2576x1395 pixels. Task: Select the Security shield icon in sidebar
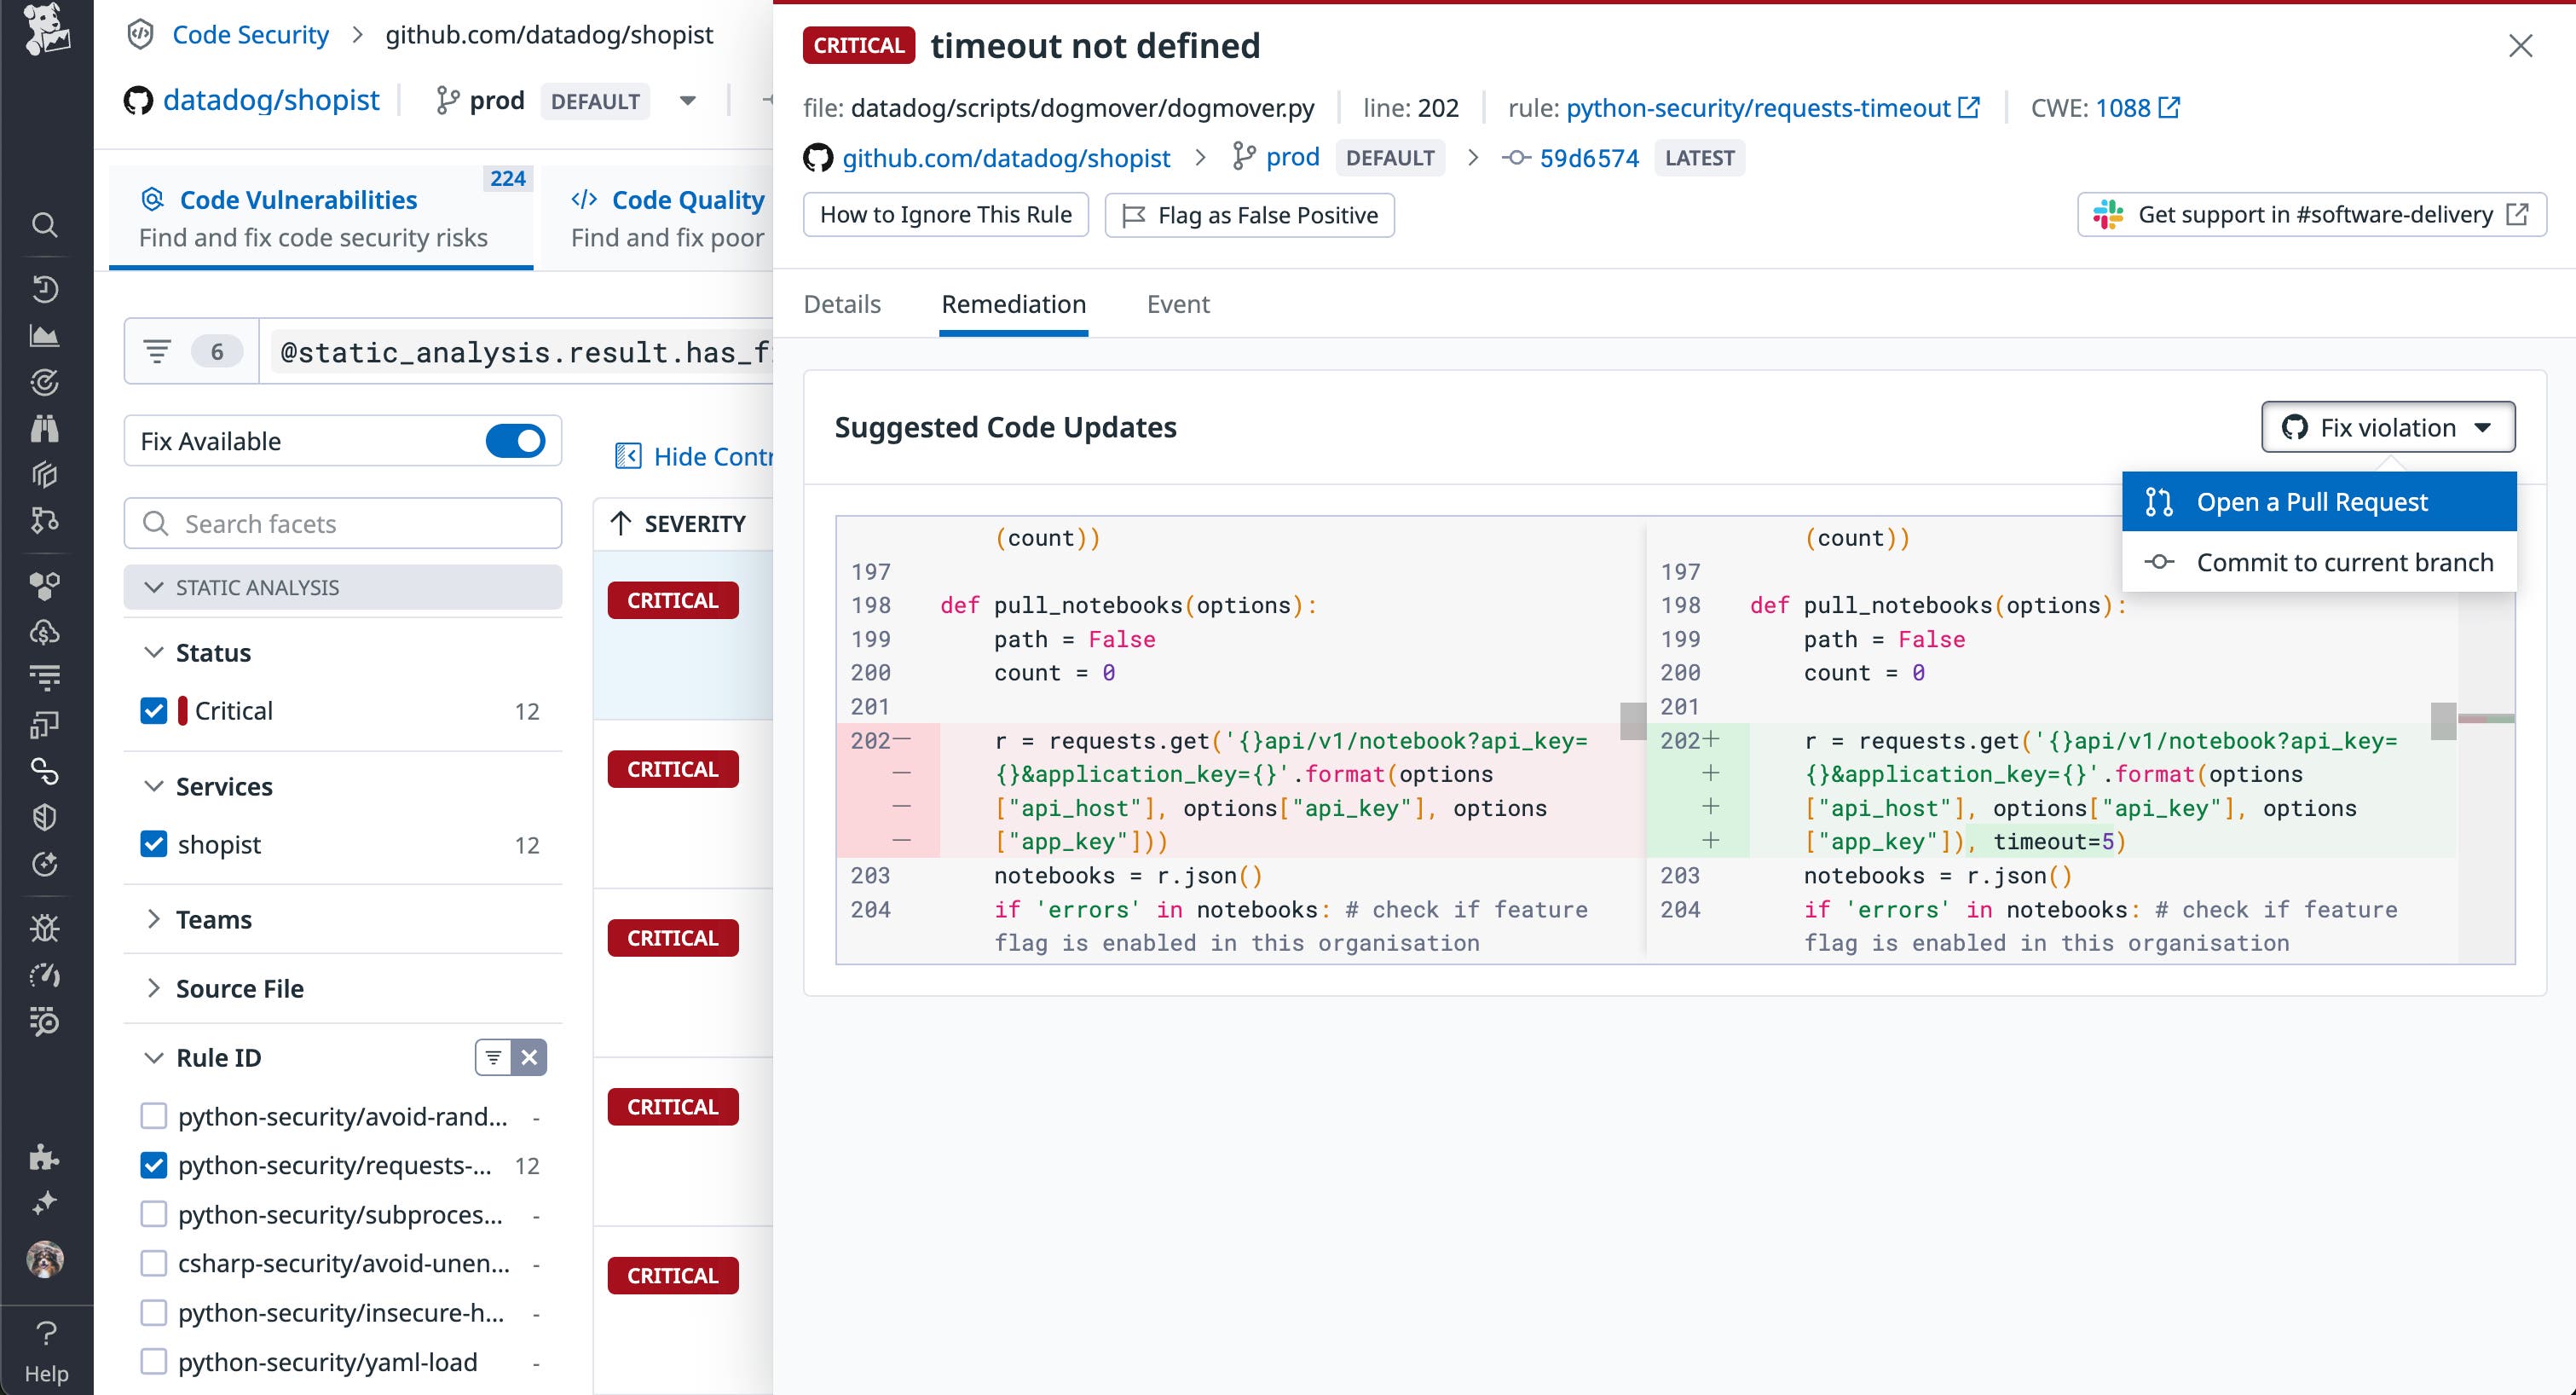coord(46,817)
